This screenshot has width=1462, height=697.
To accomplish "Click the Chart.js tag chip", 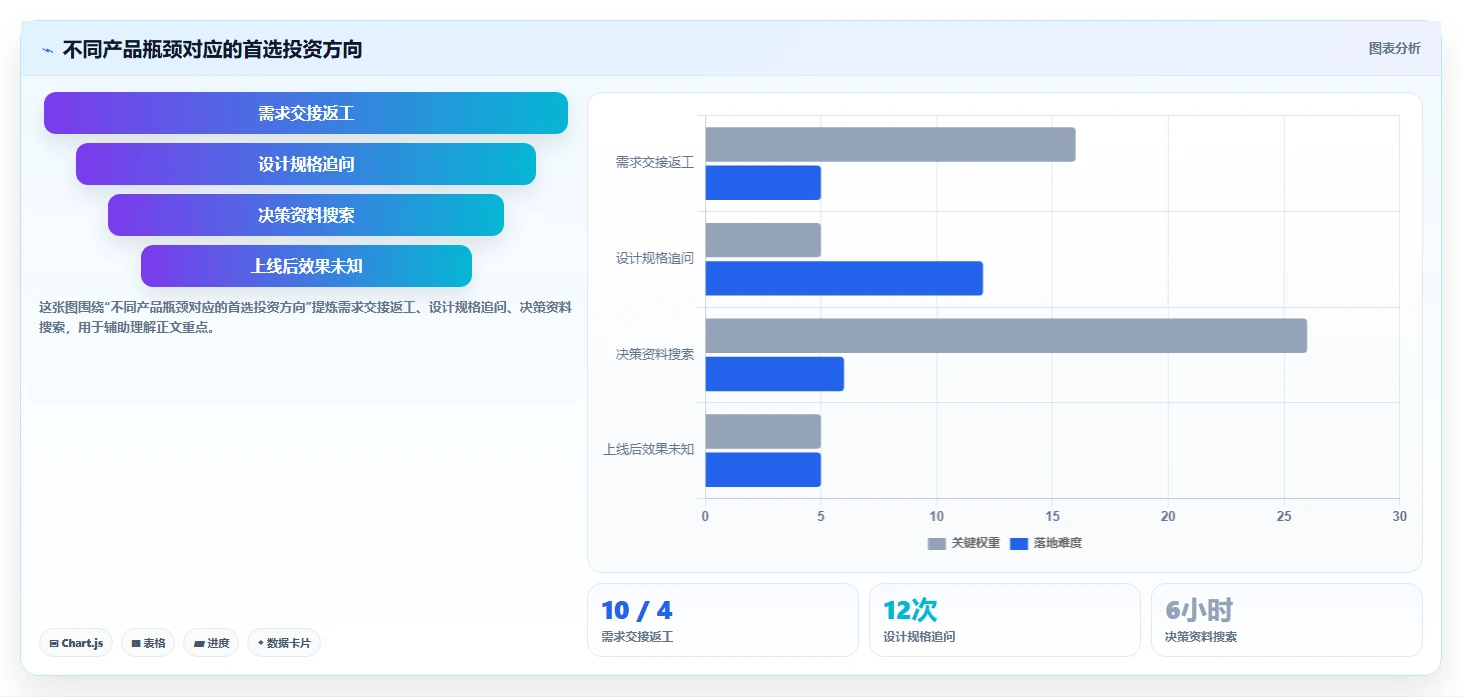I will point(76,643).
